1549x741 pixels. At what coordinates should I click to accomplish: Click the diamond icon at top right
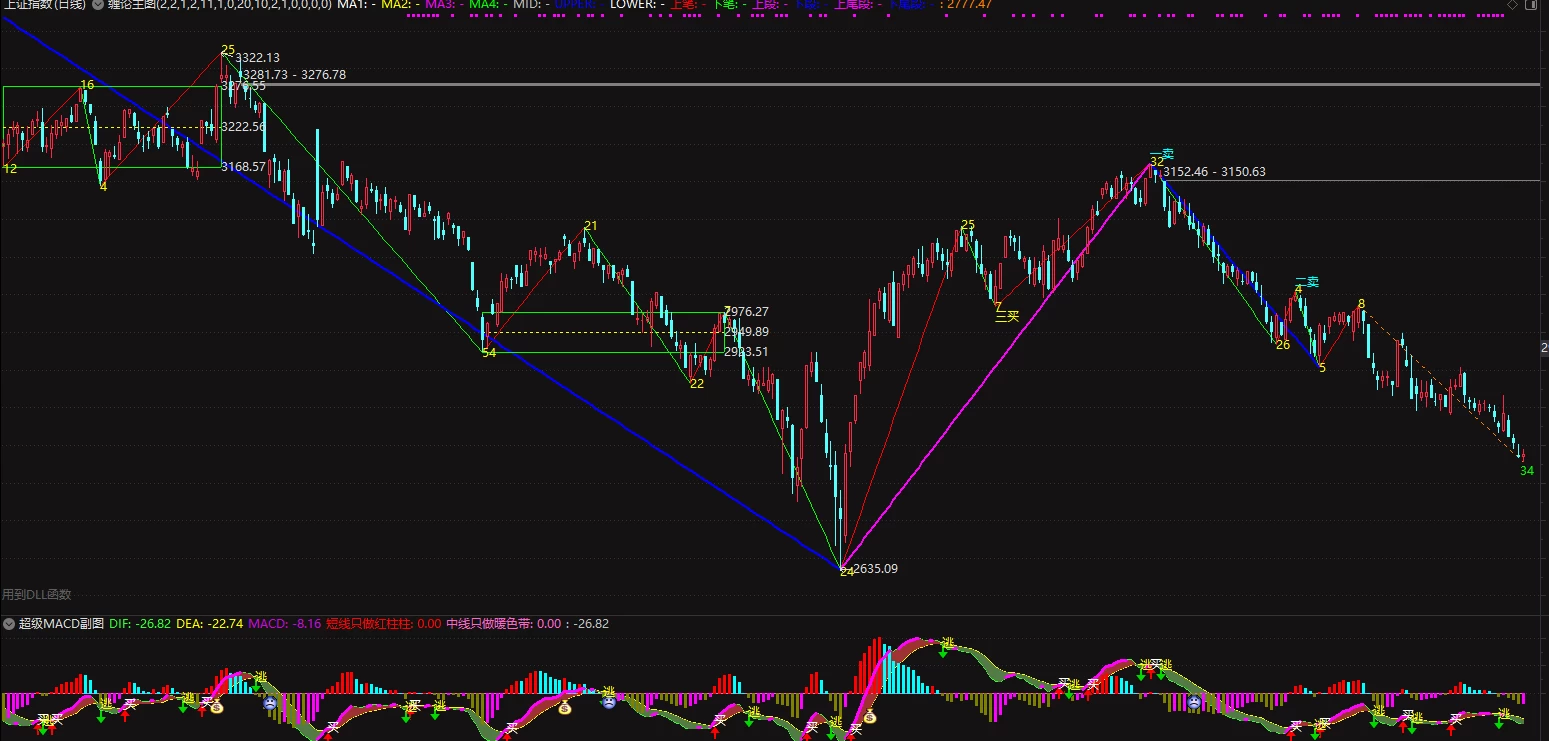(x=1512, y=5)
